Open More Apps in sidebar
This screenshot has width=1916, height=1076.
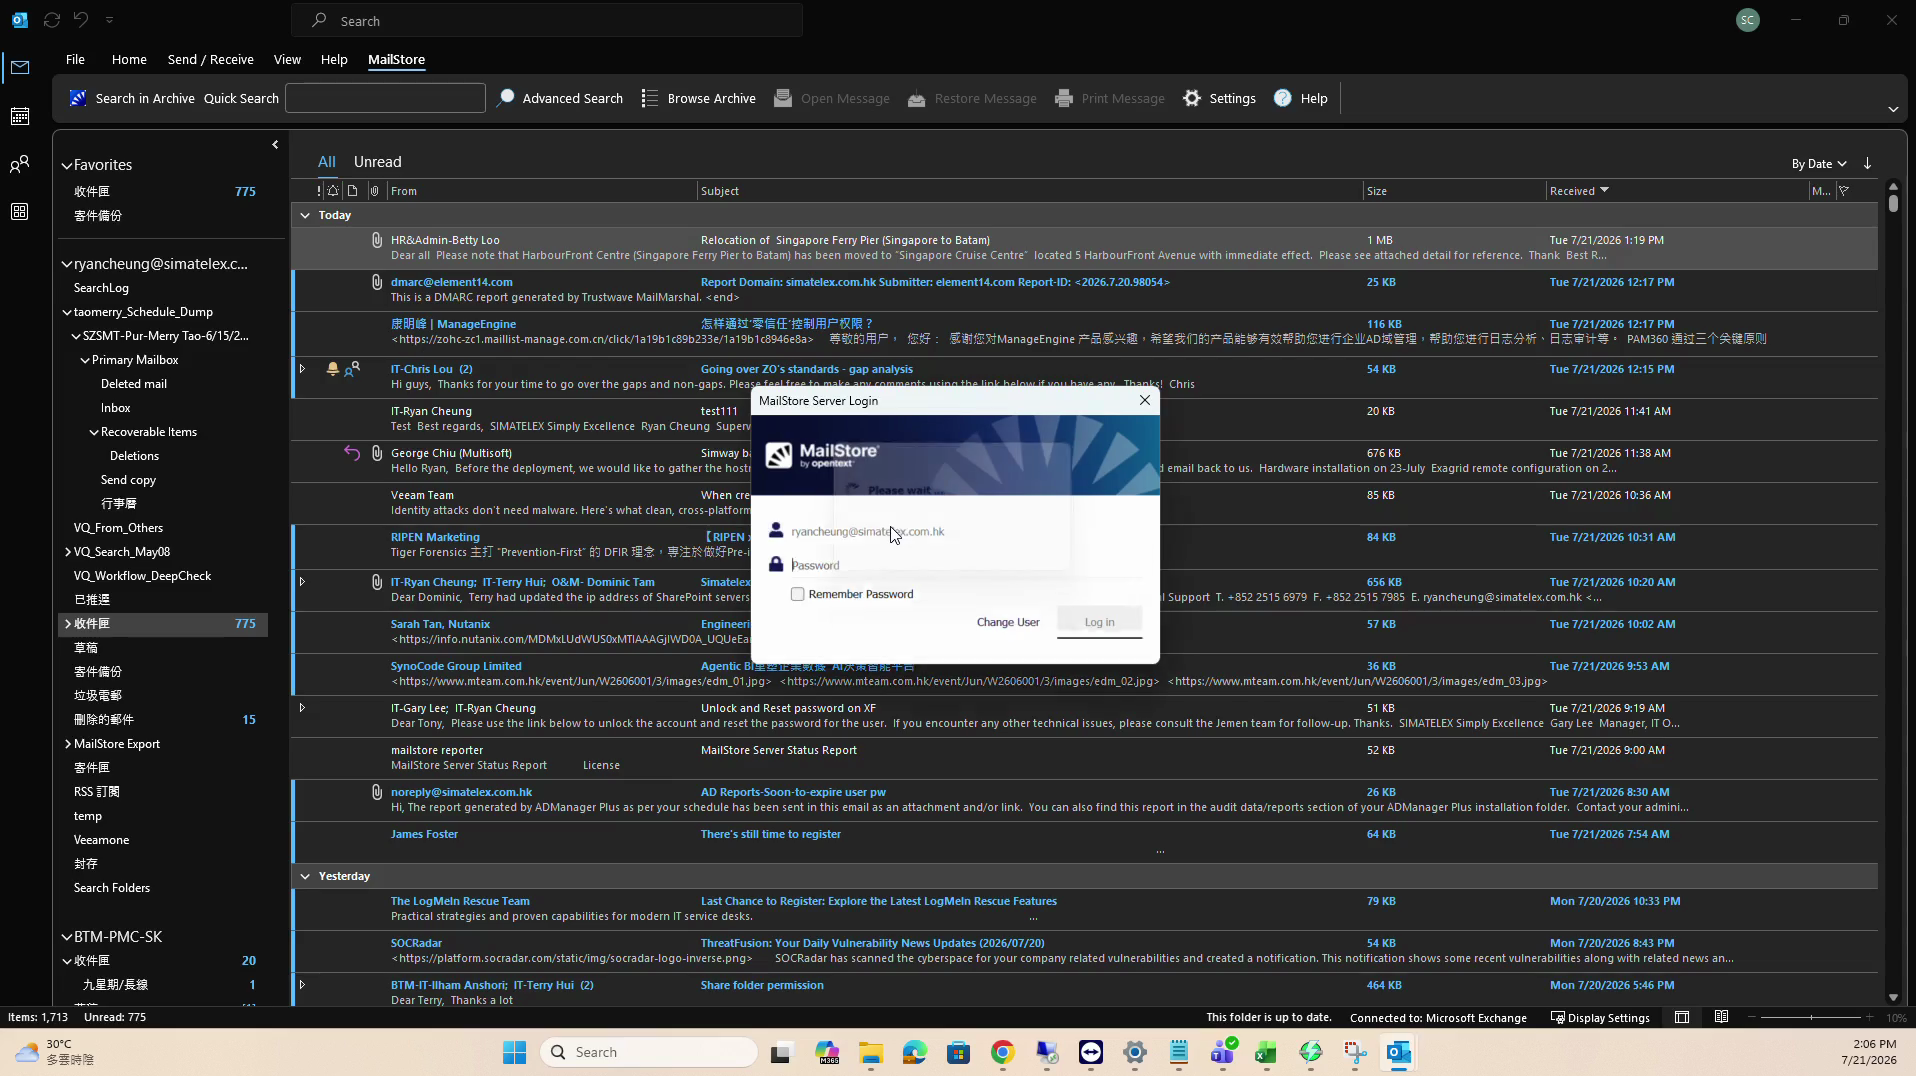pos(20,212)
